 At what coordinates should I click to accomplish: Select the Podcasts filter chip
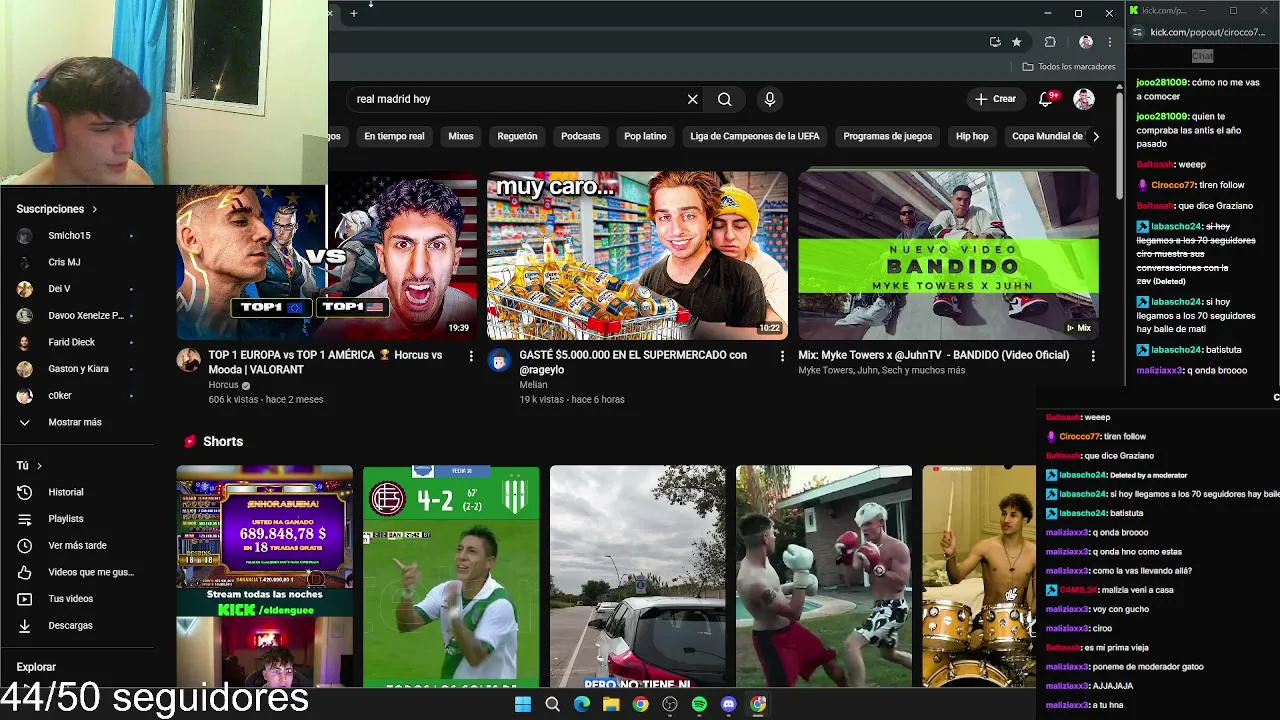581,136
